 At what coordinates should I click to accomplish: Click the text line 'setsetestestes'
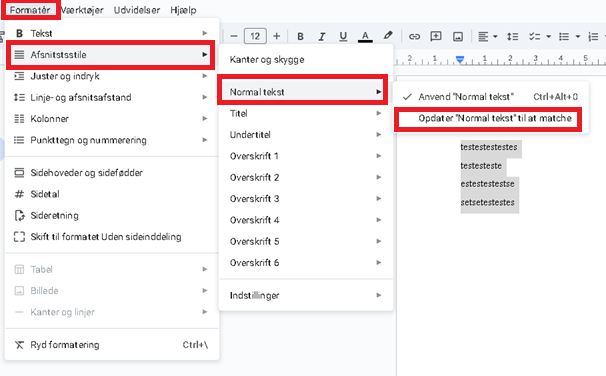pos(487,202)
